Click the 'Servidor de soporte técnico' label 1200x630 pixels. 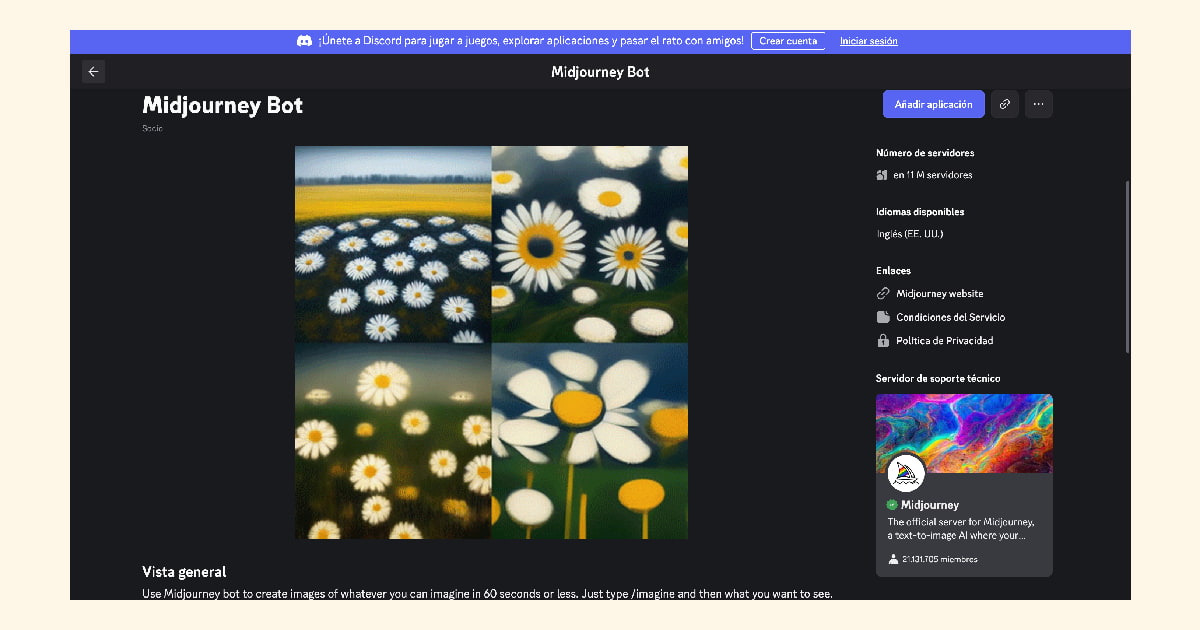[x=938, y=378]
